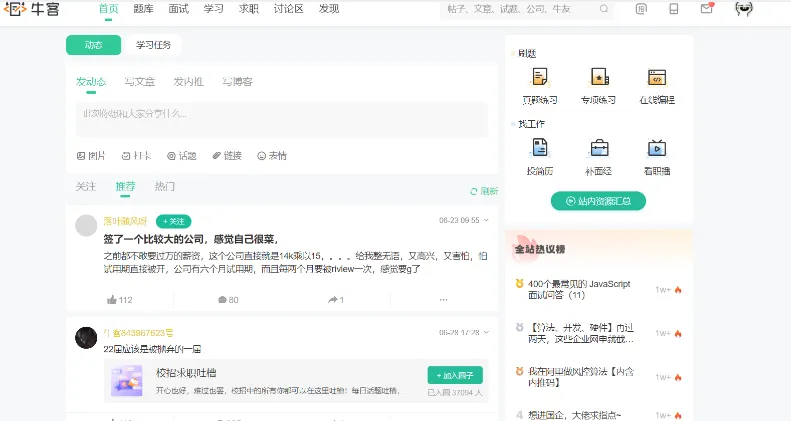Image resolution: width=791 pixels, height=421 pixels.
Task: Click the text 22届应该是被抛弃的一届
Action: (x=152, y=349)
